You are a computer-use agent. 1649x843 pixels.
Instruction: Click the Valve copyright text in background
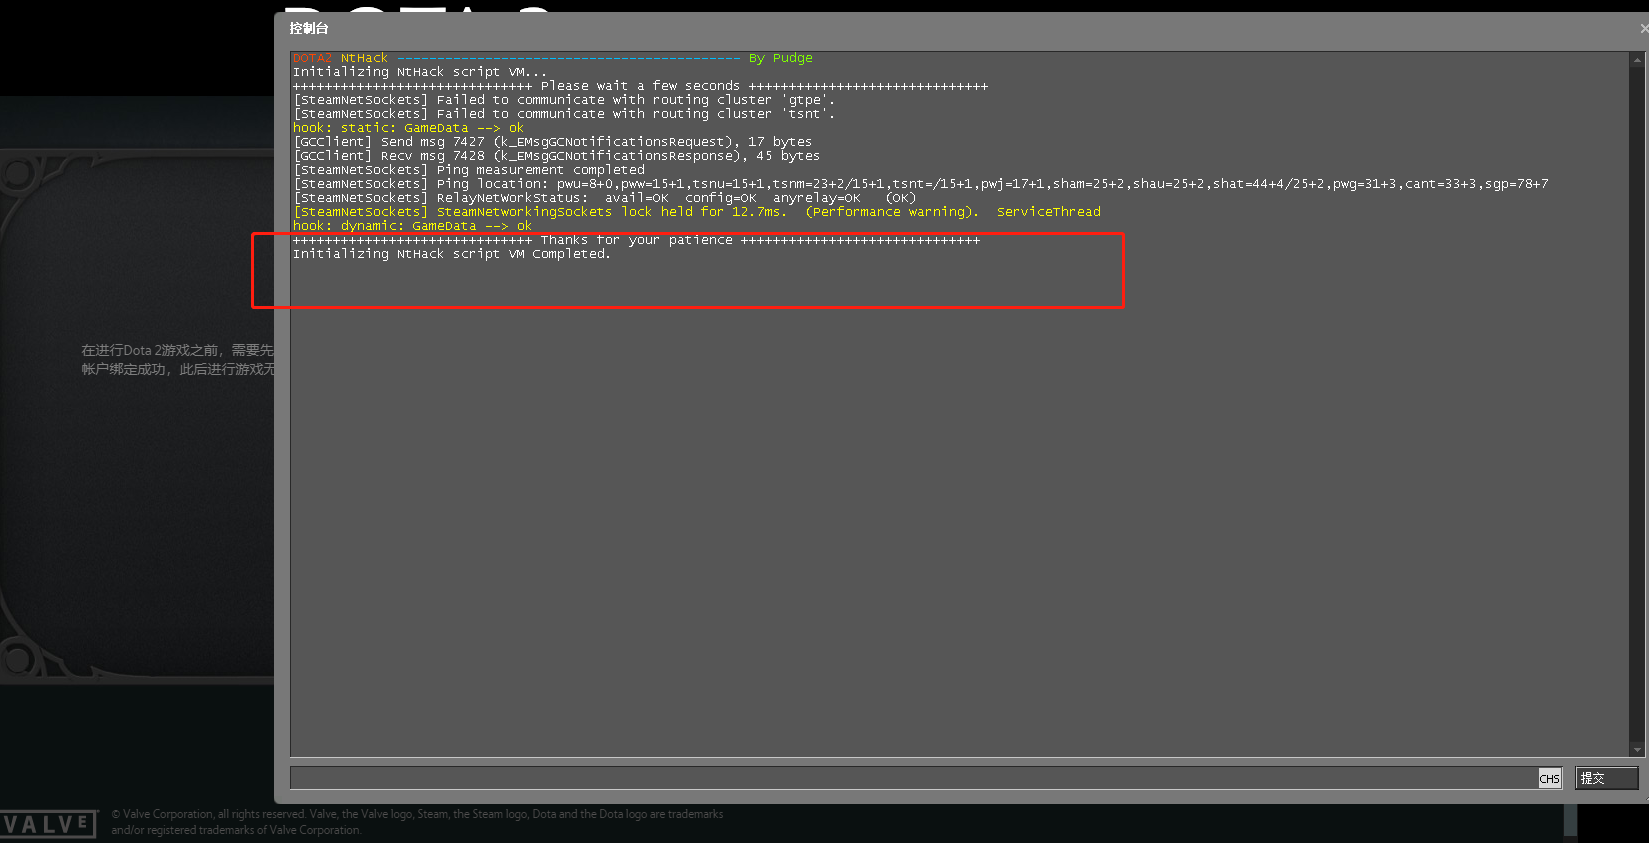(x=417, y=822)
